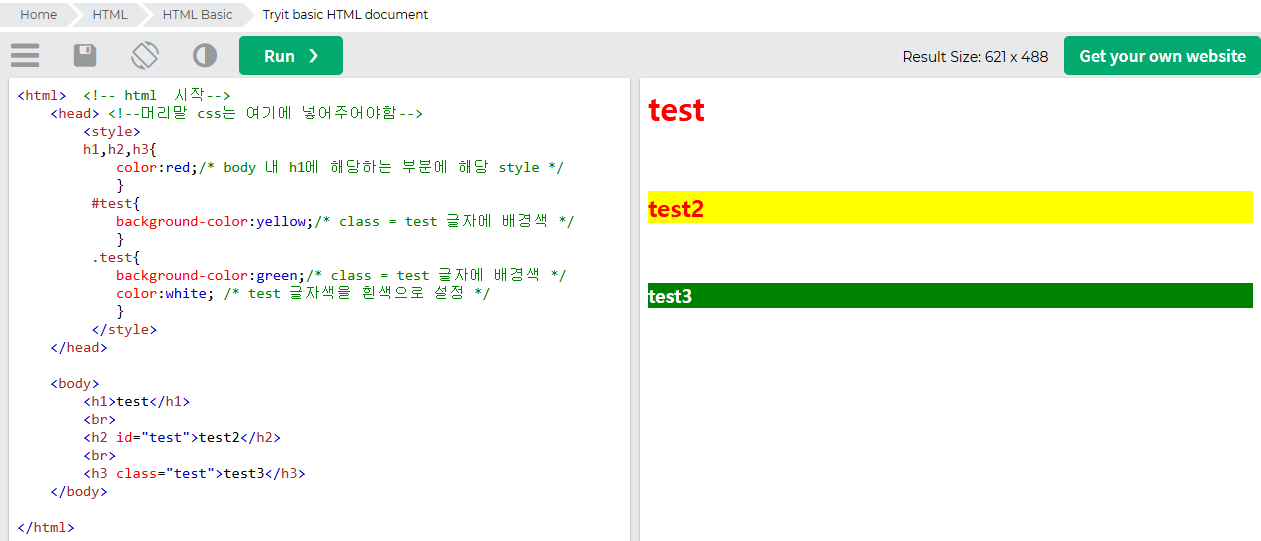
Task: Click the h3 class="test" code line
Action: pyautogui.click(x=194, y=473)
